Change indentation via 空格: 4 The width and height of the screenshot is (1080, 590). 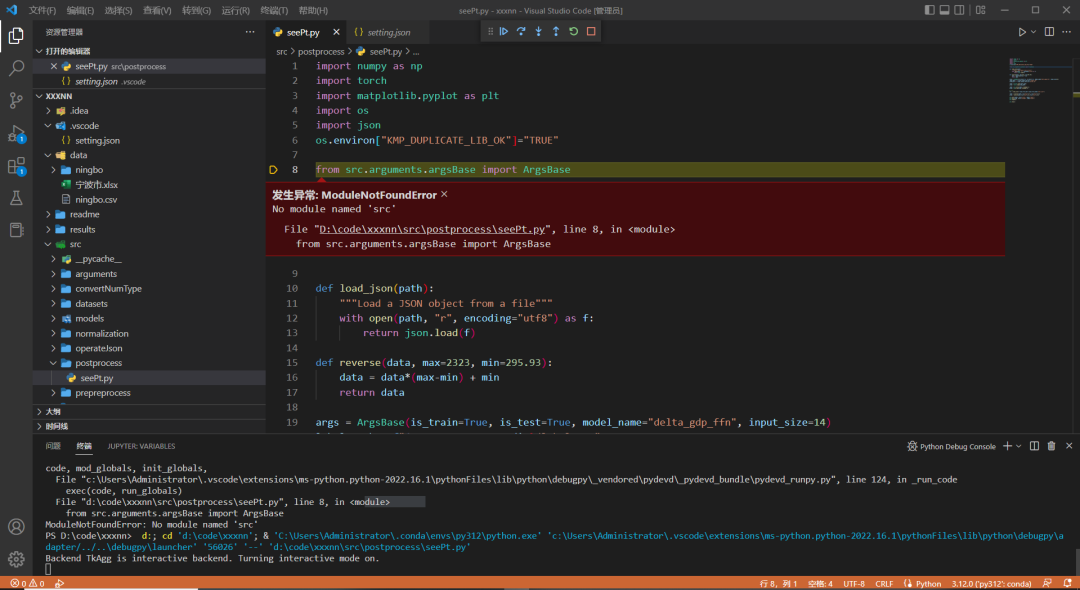(820, 584)
